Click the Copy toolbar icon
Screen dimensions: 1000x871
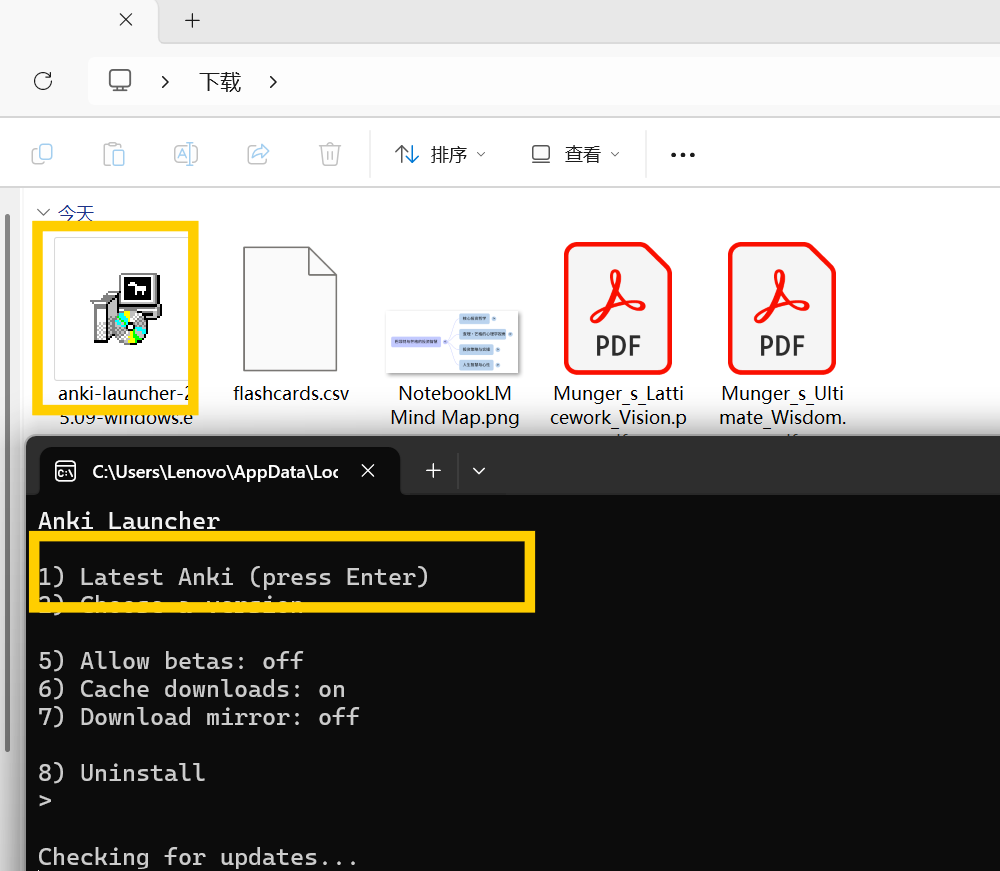coord(42,154)
